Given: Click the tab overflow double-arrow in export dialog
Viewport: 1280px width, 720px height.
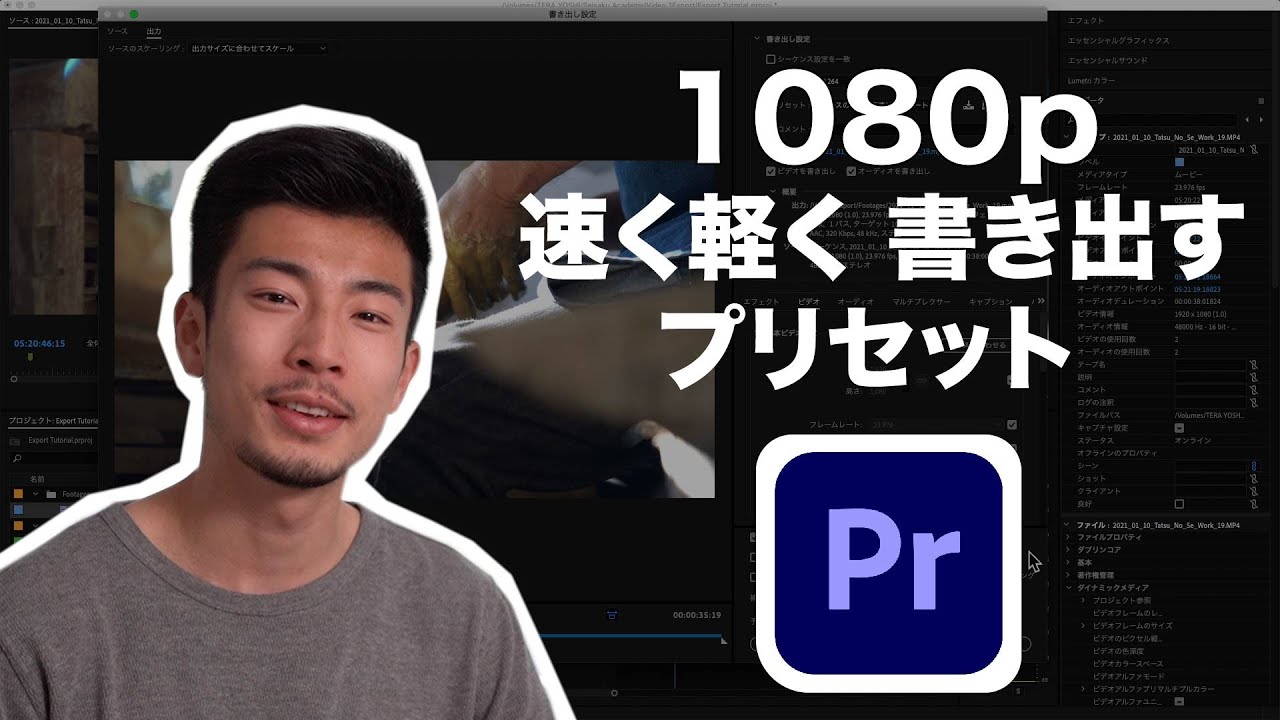Looking at the screenshot, I should tap(1041, 301).
